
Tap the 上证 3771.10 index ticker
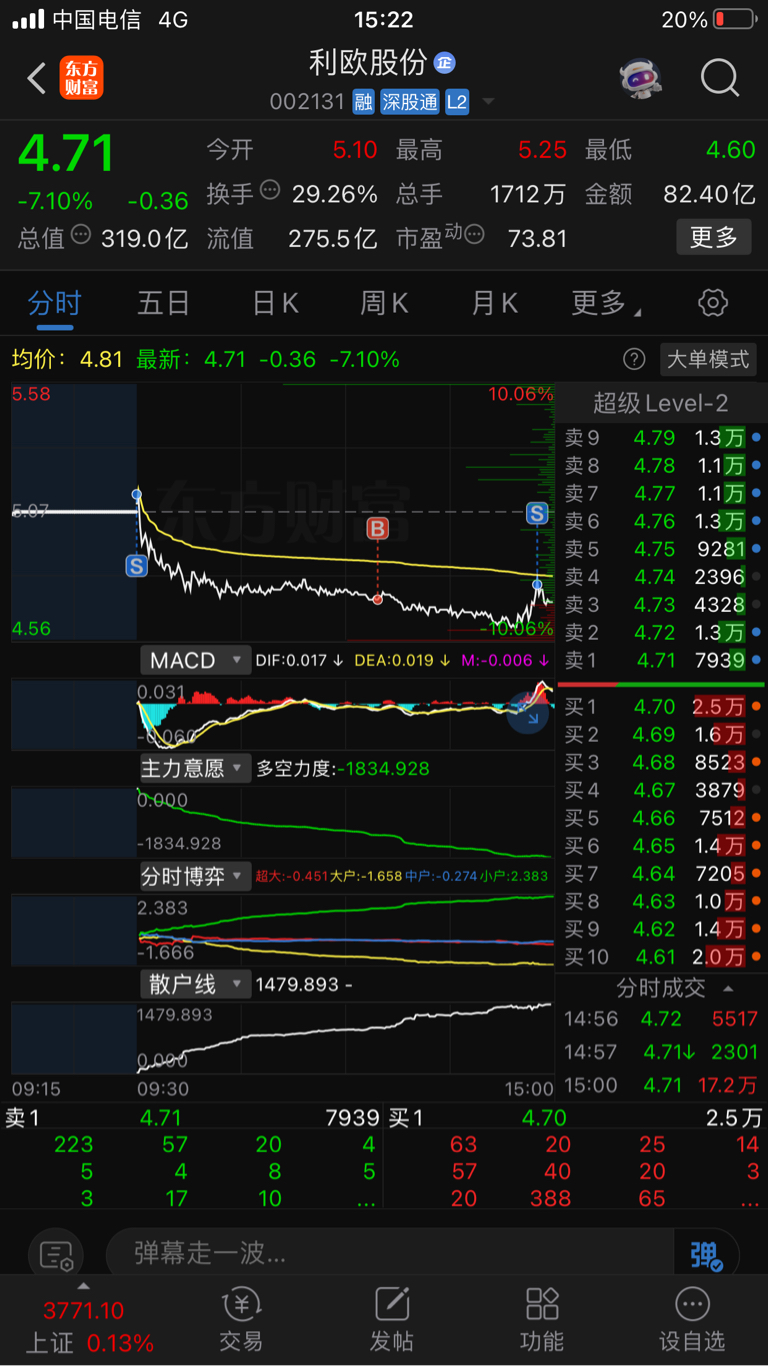[90, 1325]
